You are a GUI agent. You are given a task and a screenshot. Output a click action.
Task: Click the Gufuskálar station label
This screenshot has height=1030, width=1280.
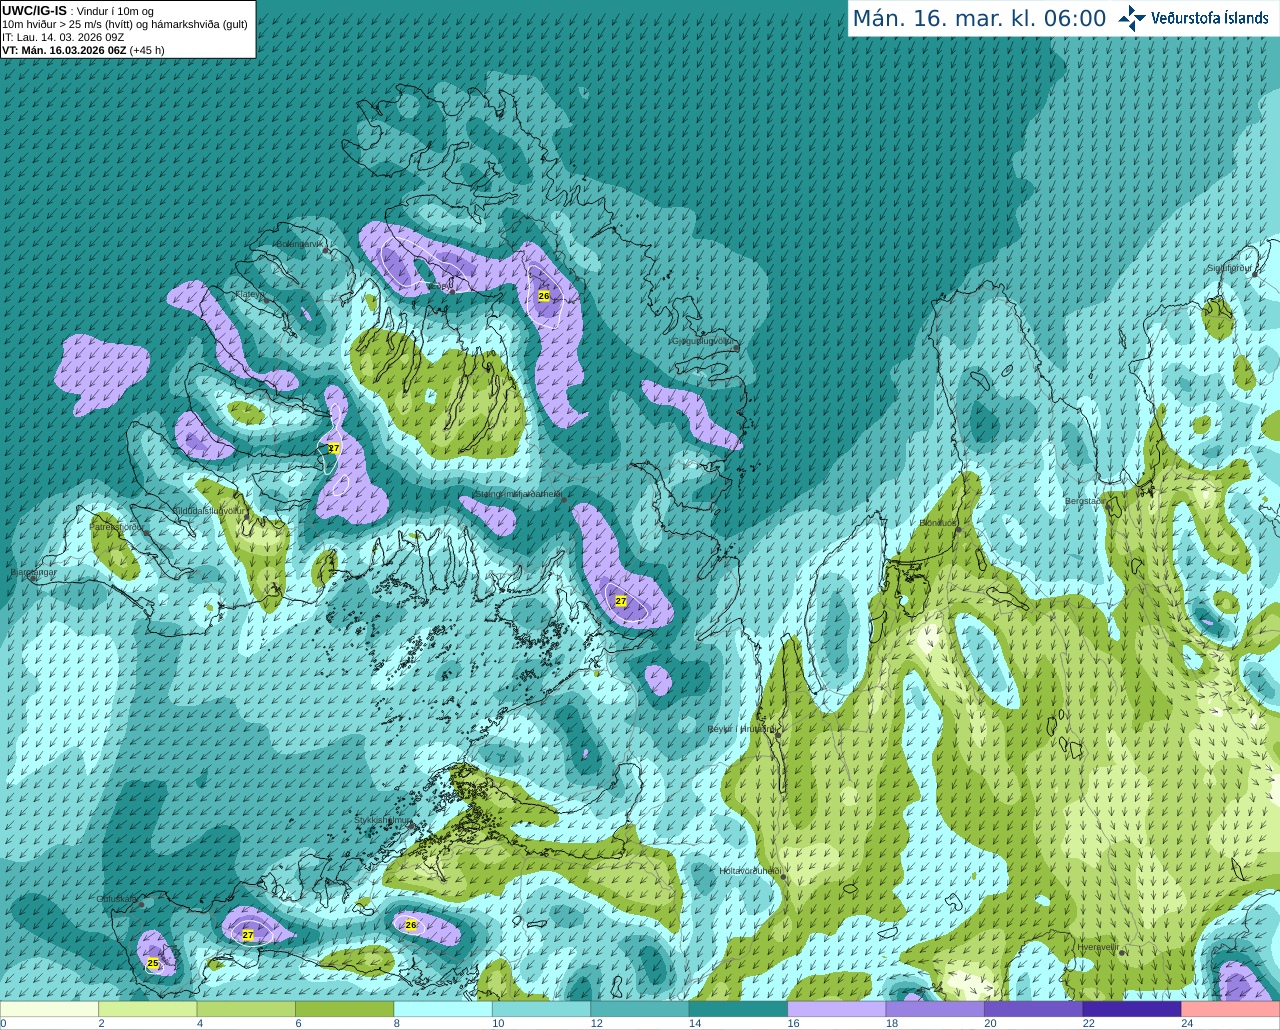(117, 899)
